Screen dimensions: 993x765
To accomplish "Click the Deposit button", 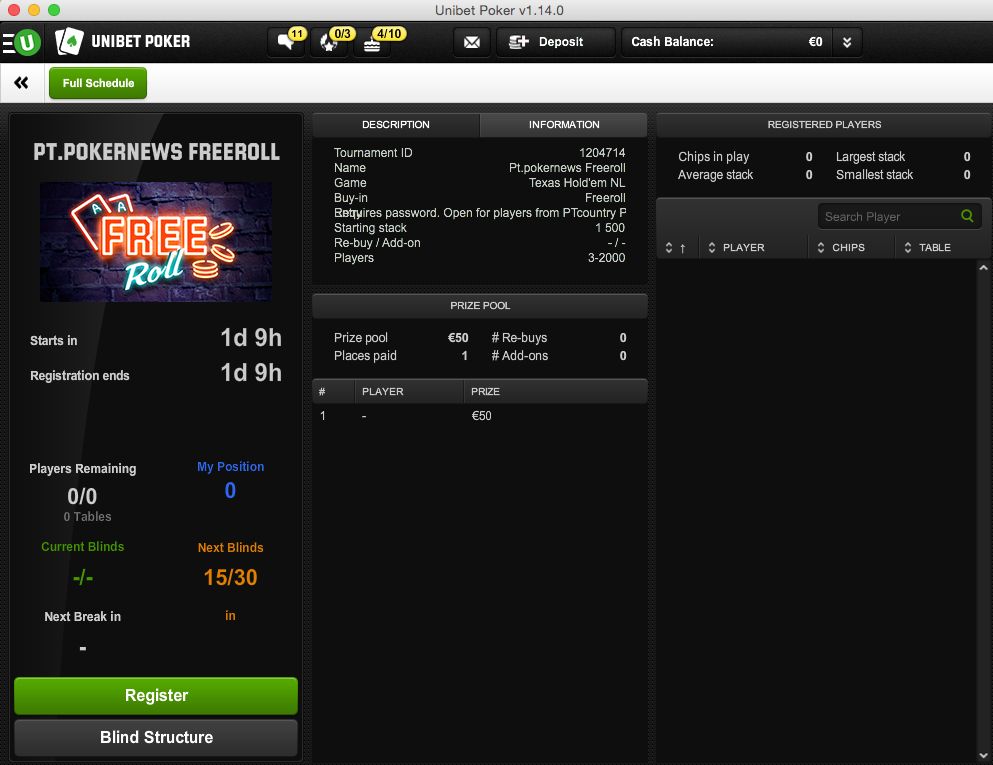I will click(x=555, y=42).
